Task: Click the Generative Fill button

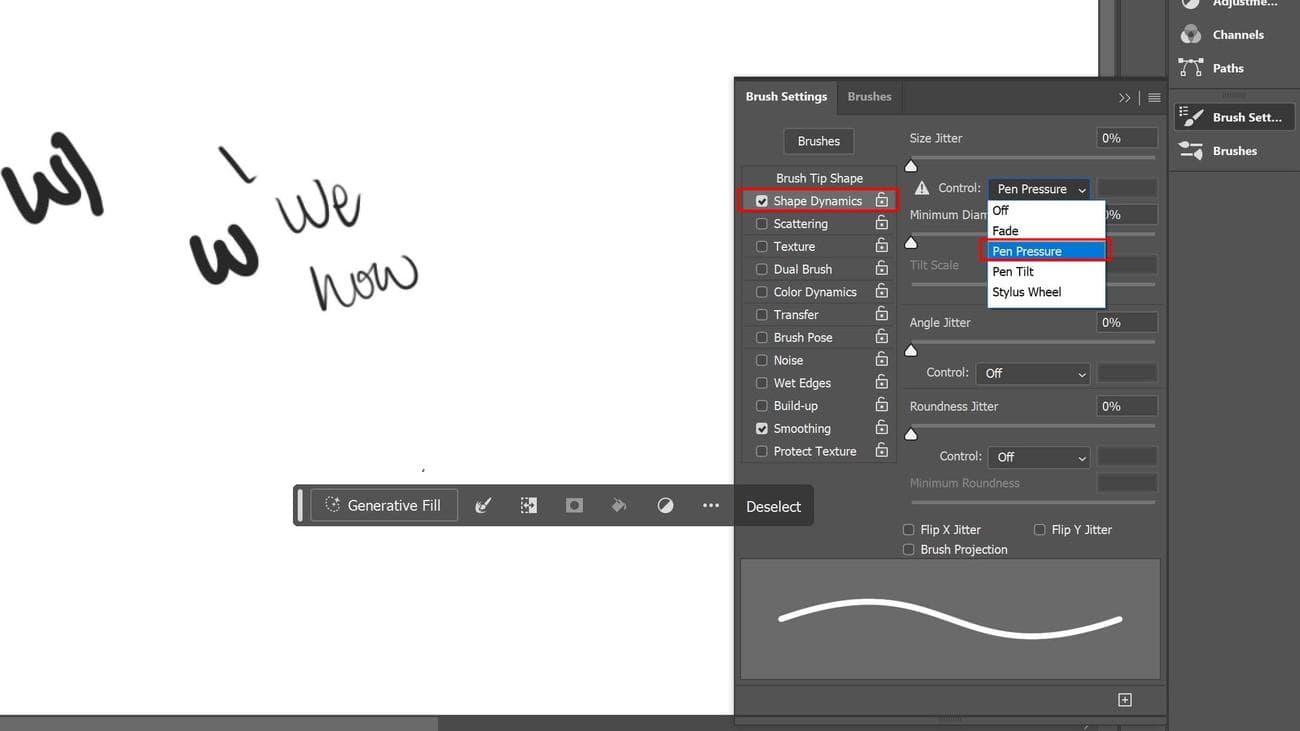Action: [x=384, y=505]
